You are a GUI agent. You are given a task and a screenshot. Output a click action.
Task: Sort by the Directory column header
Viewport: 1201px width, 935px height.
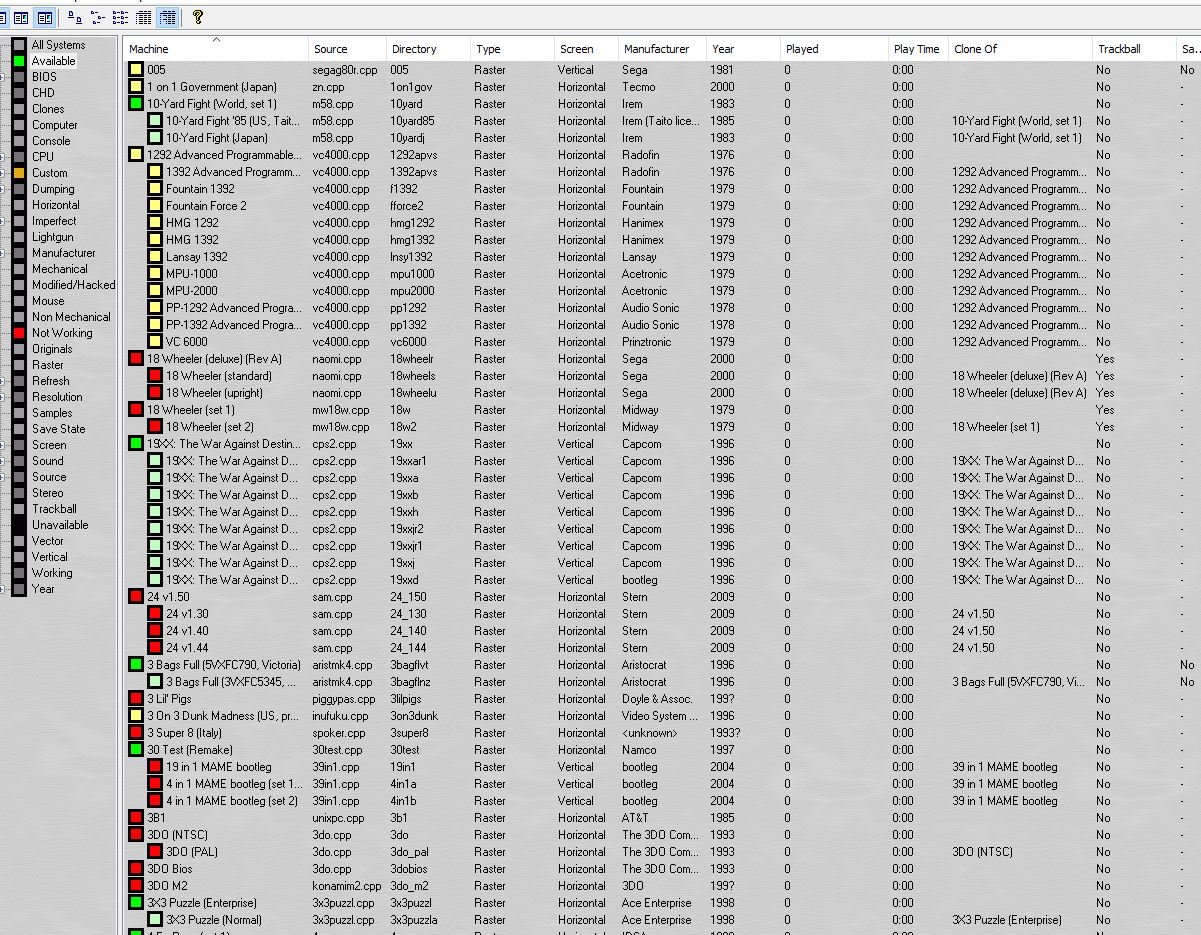tap(428, 49)
